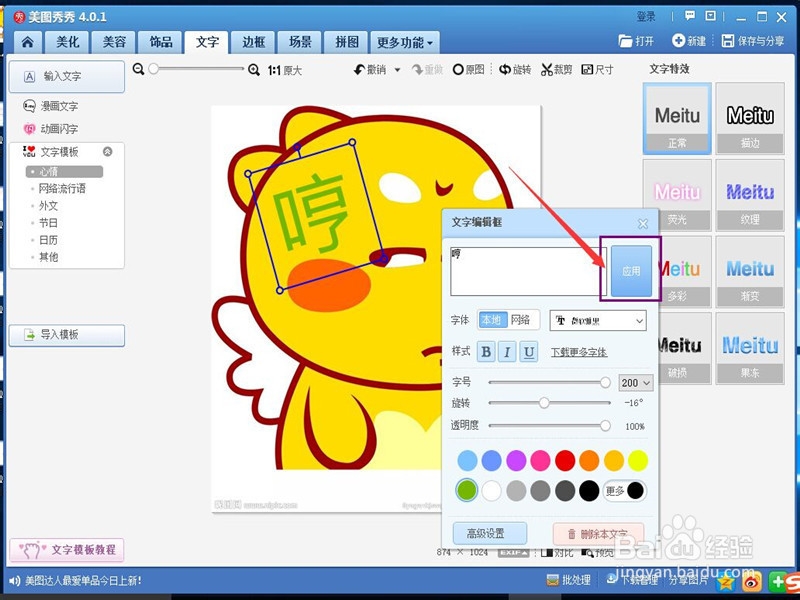Go to the home tab icon
This screenshot has width=800, height=600.
point(28,42)
